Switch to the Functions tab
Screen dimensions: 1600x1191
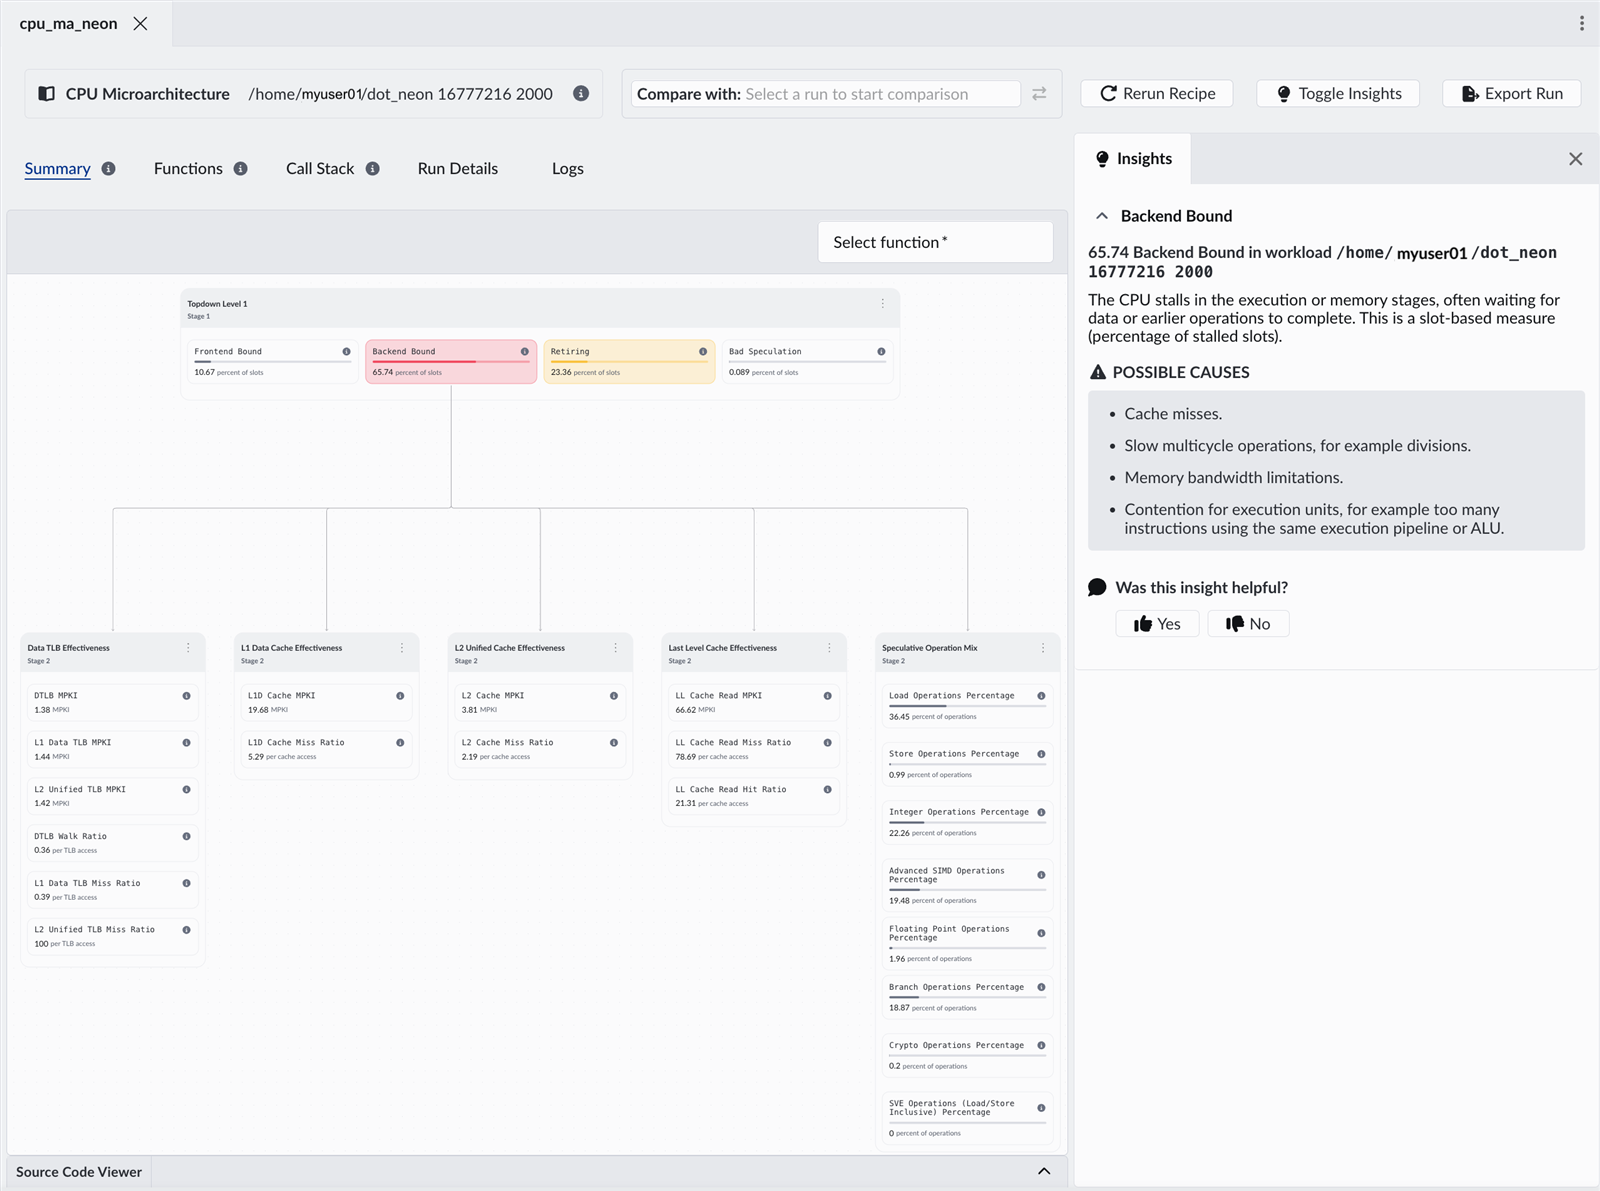tap(188, 169)
